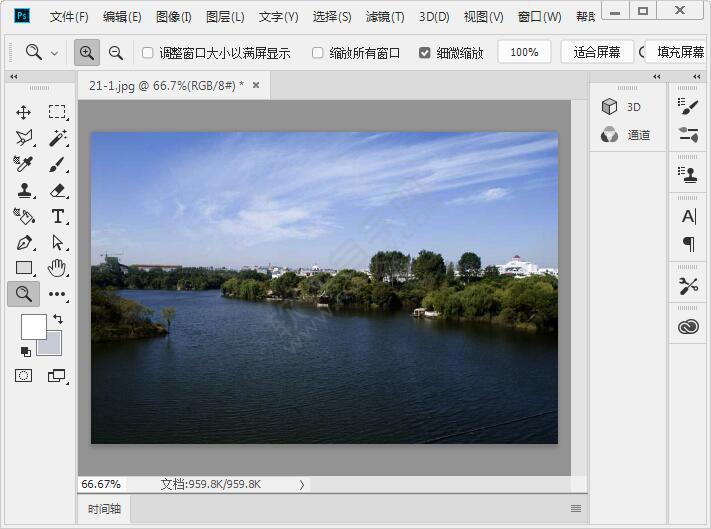
Task: Change the screen mode
Action: tap(57, 375)
